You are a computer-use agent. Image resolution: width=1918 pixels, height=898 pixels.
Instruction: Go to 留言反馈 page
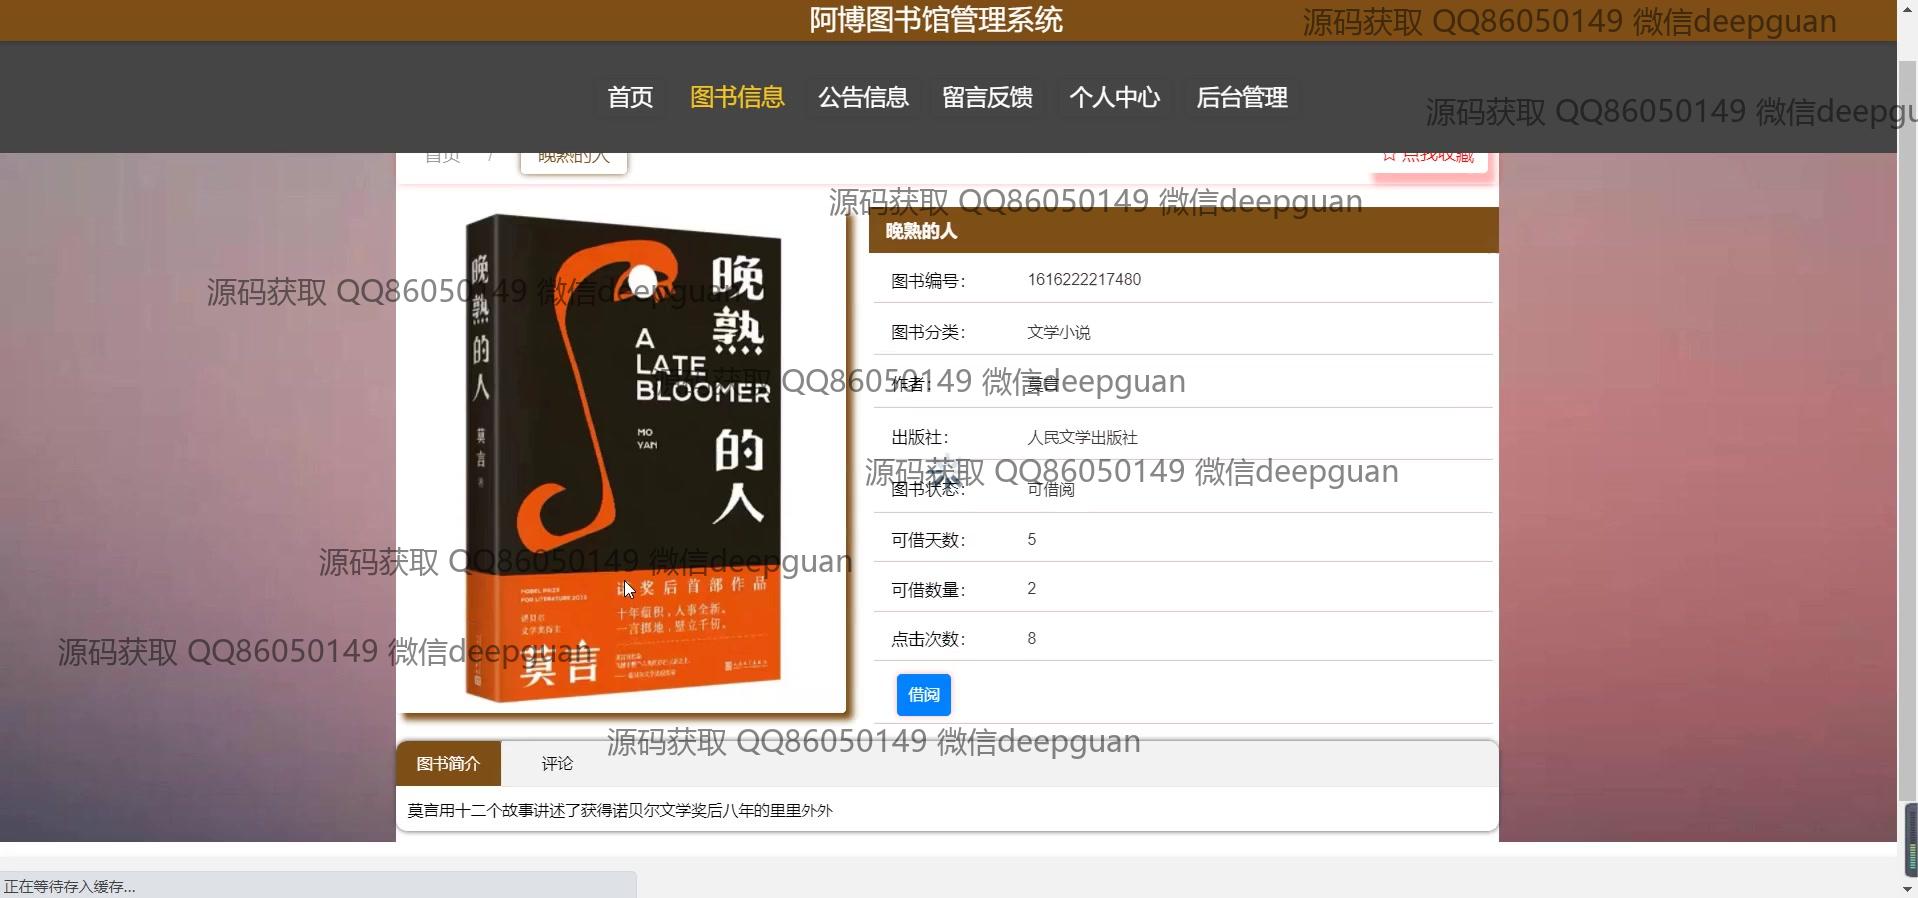coord(987,97)
